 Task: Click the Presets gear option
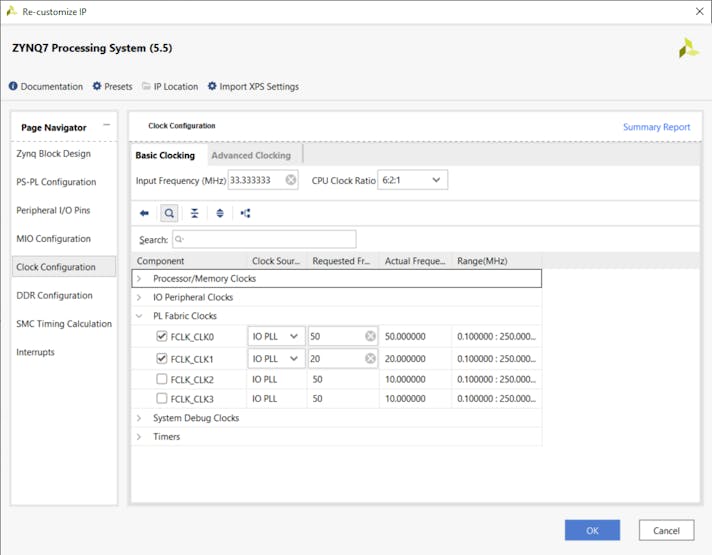point(112,87)
